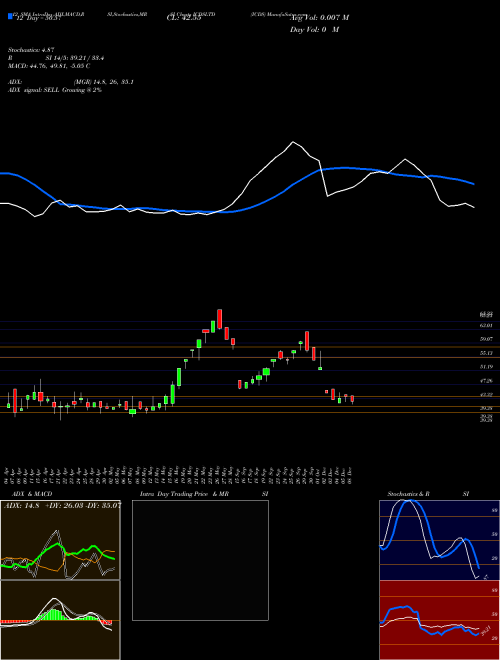Image resolution: width=500 pixels, height=660 pixels.
Task: Click the red RSI chart panel
Action: pyautogui.click(x=439, y=620)
